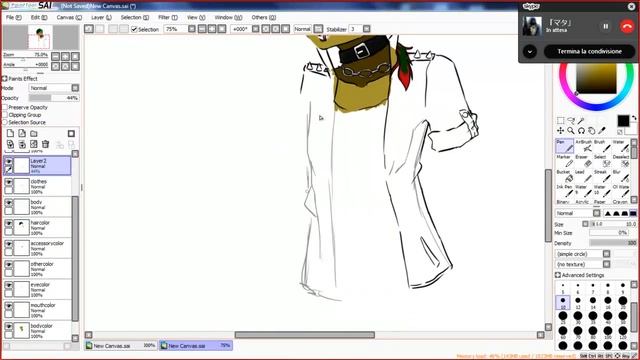The image size is (640, 360).
Task: Adjust the layer Opacity slider
Action: [53, 98]
